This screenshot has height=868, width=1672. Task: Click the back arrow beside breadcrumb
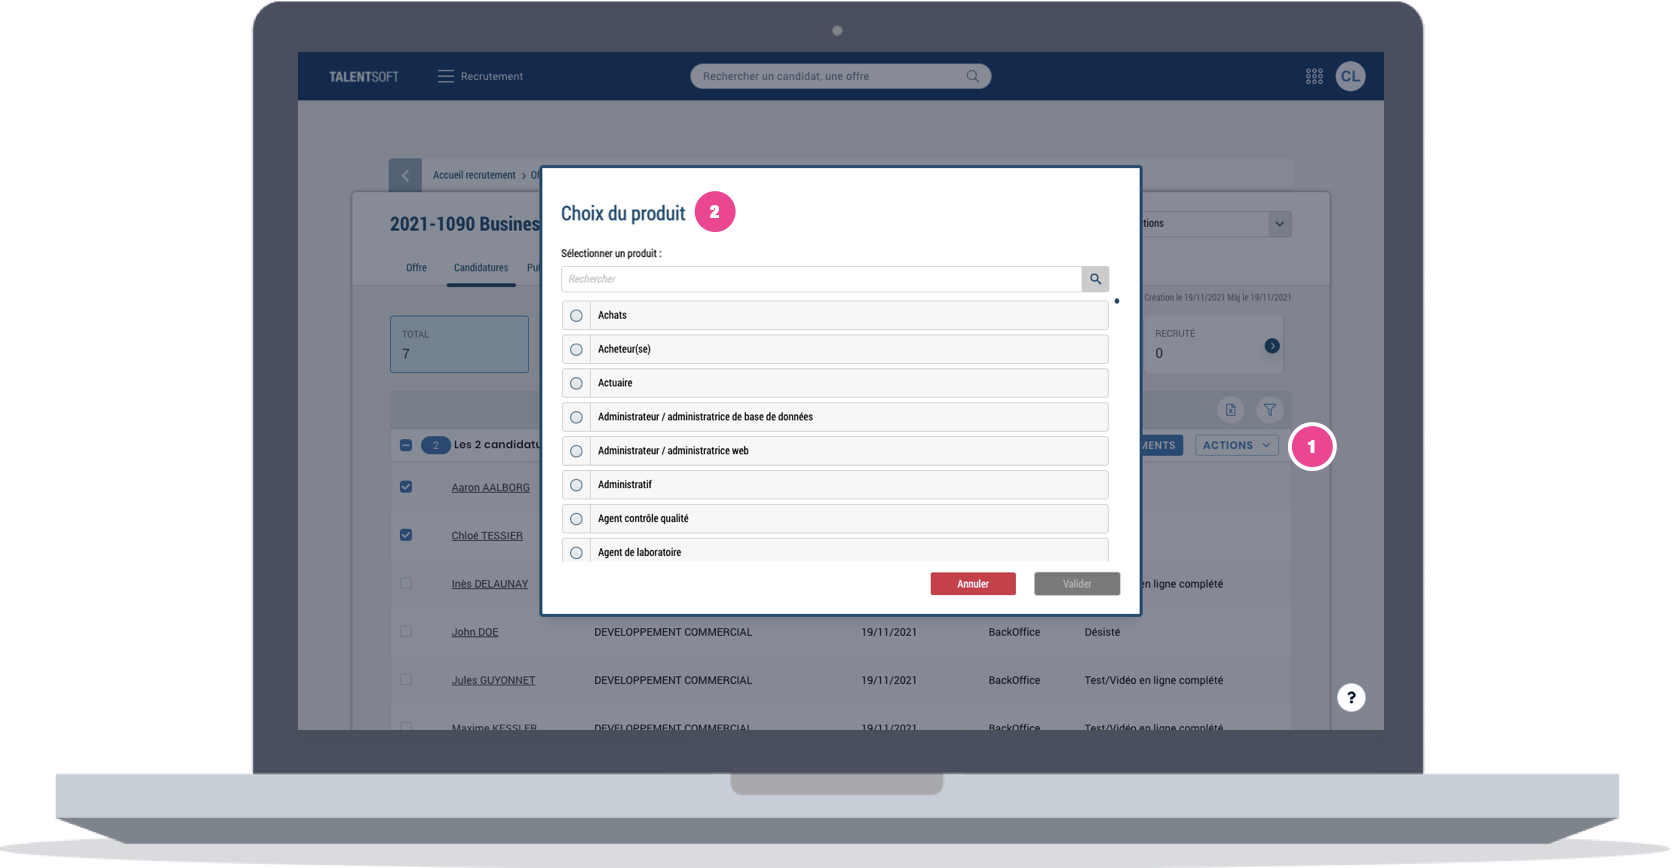pos(405,175)
